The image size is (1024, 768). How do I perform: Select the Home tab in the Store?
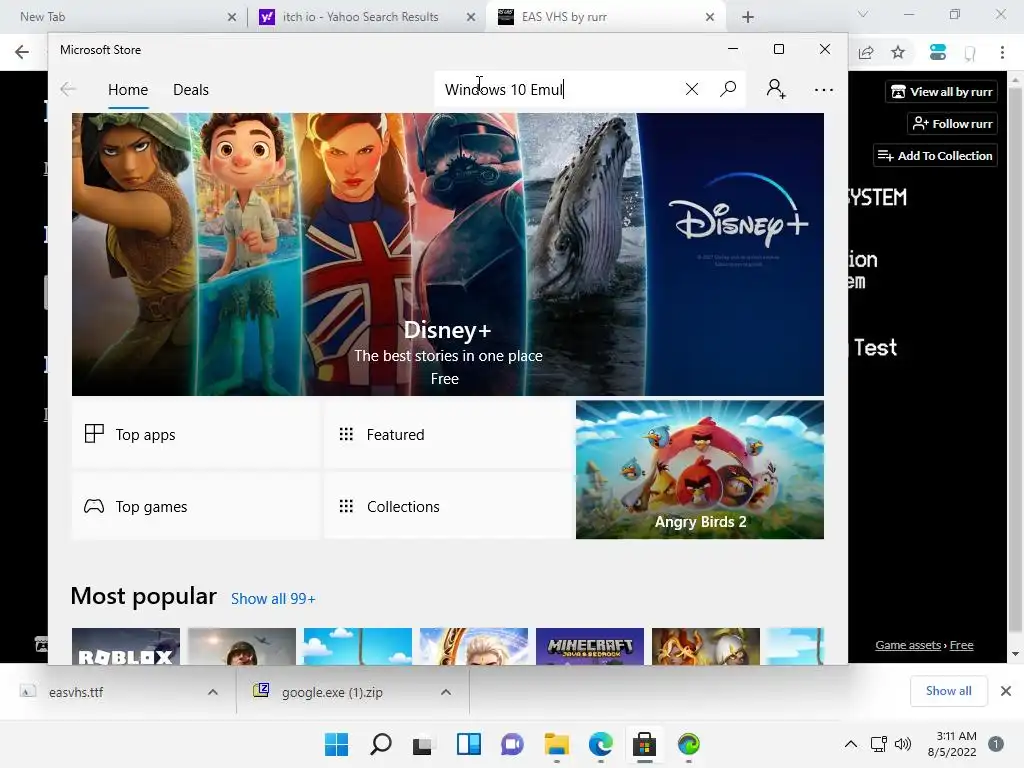click(x=128, y=89)
